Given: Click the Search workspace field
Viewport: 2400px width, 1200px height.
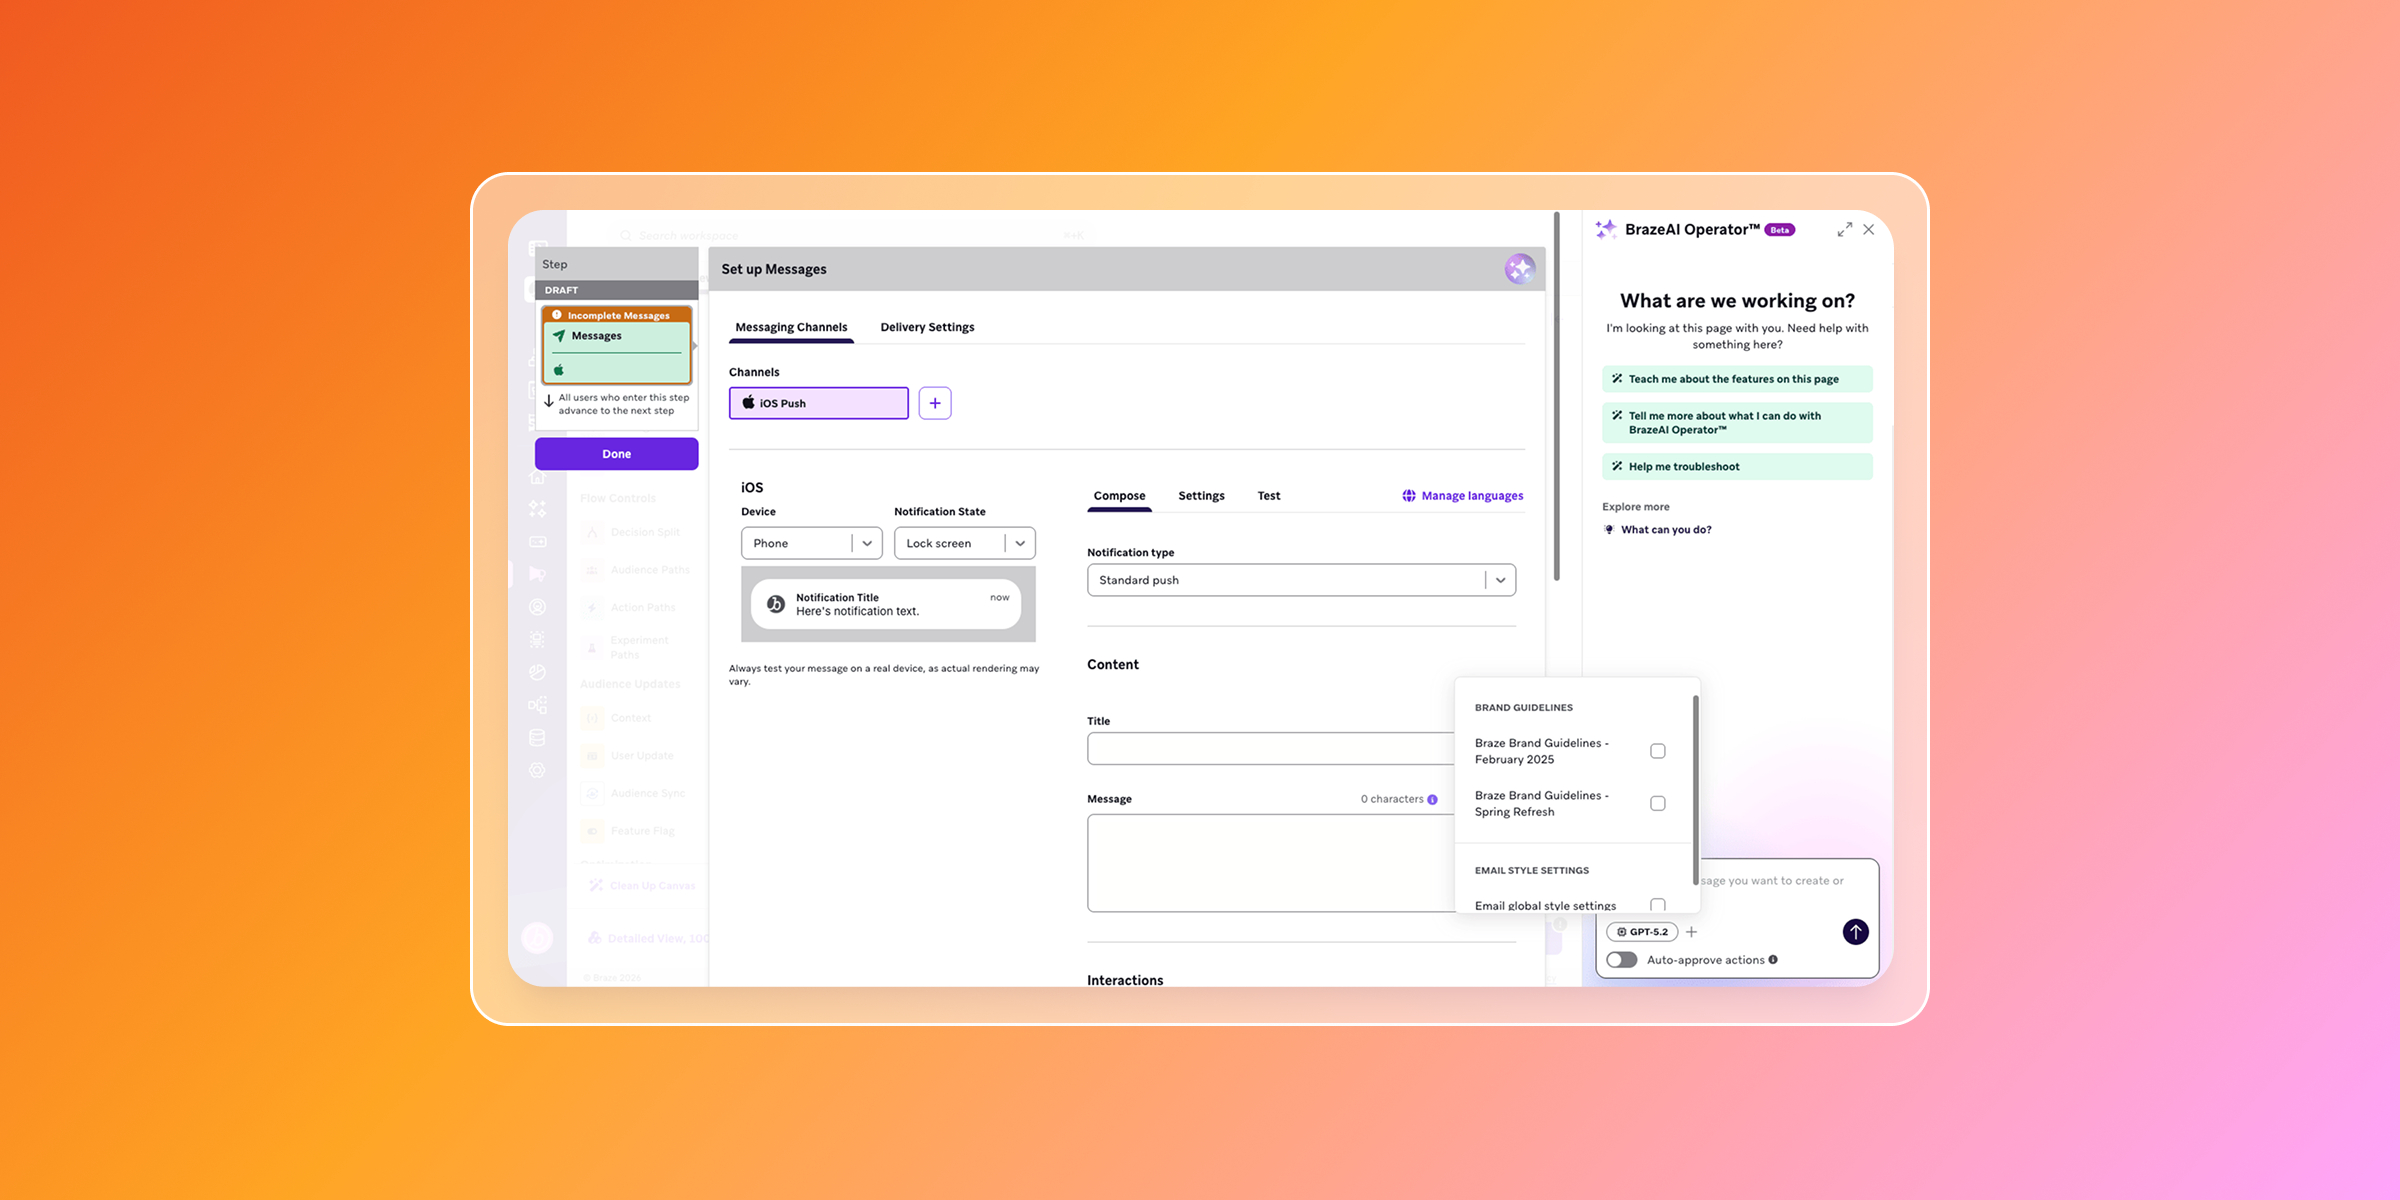Looking at the screenshot, I should [850, 236].
